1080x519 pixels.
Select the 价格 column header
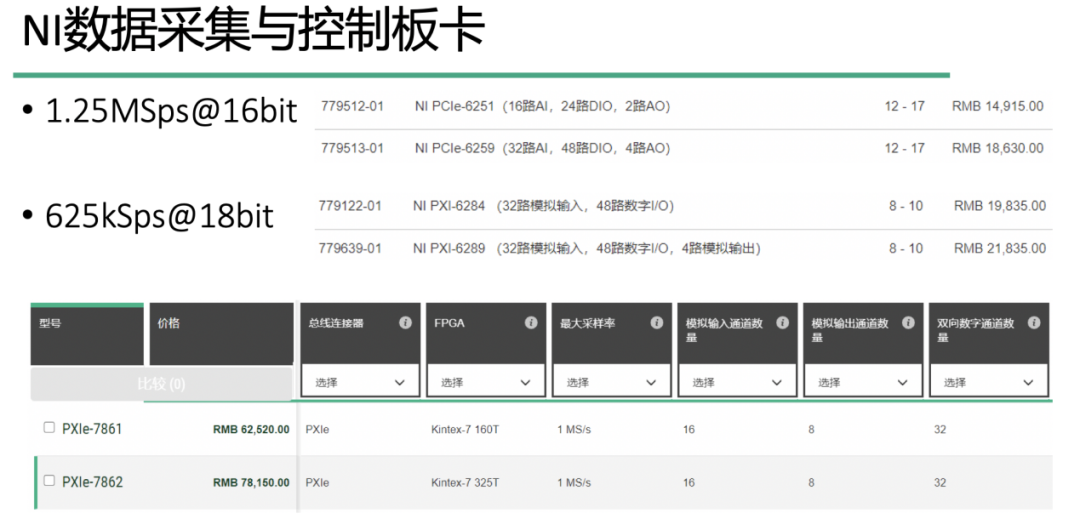pyautogui.click(x=221, y=334)
